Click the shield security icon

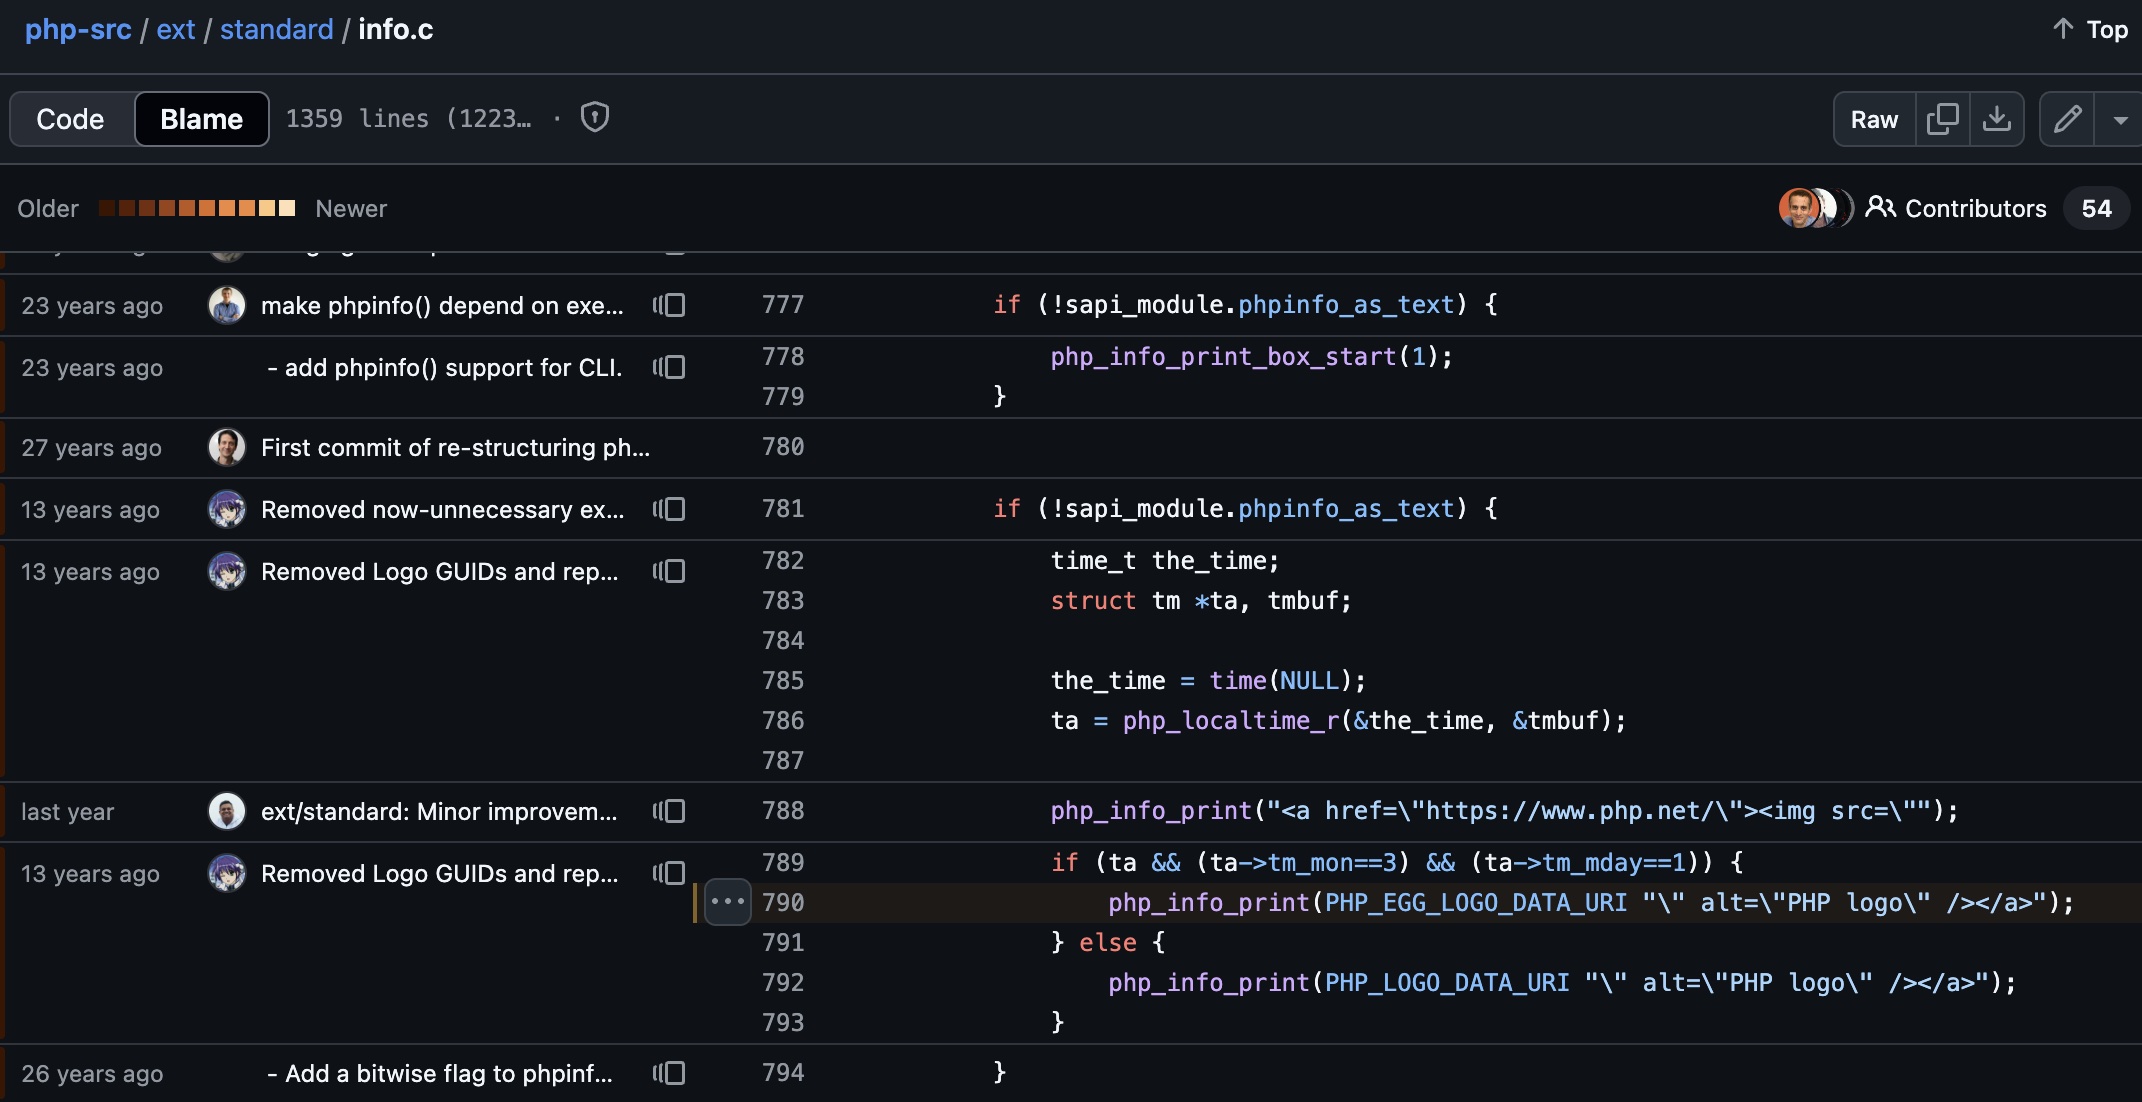point(595,118)
